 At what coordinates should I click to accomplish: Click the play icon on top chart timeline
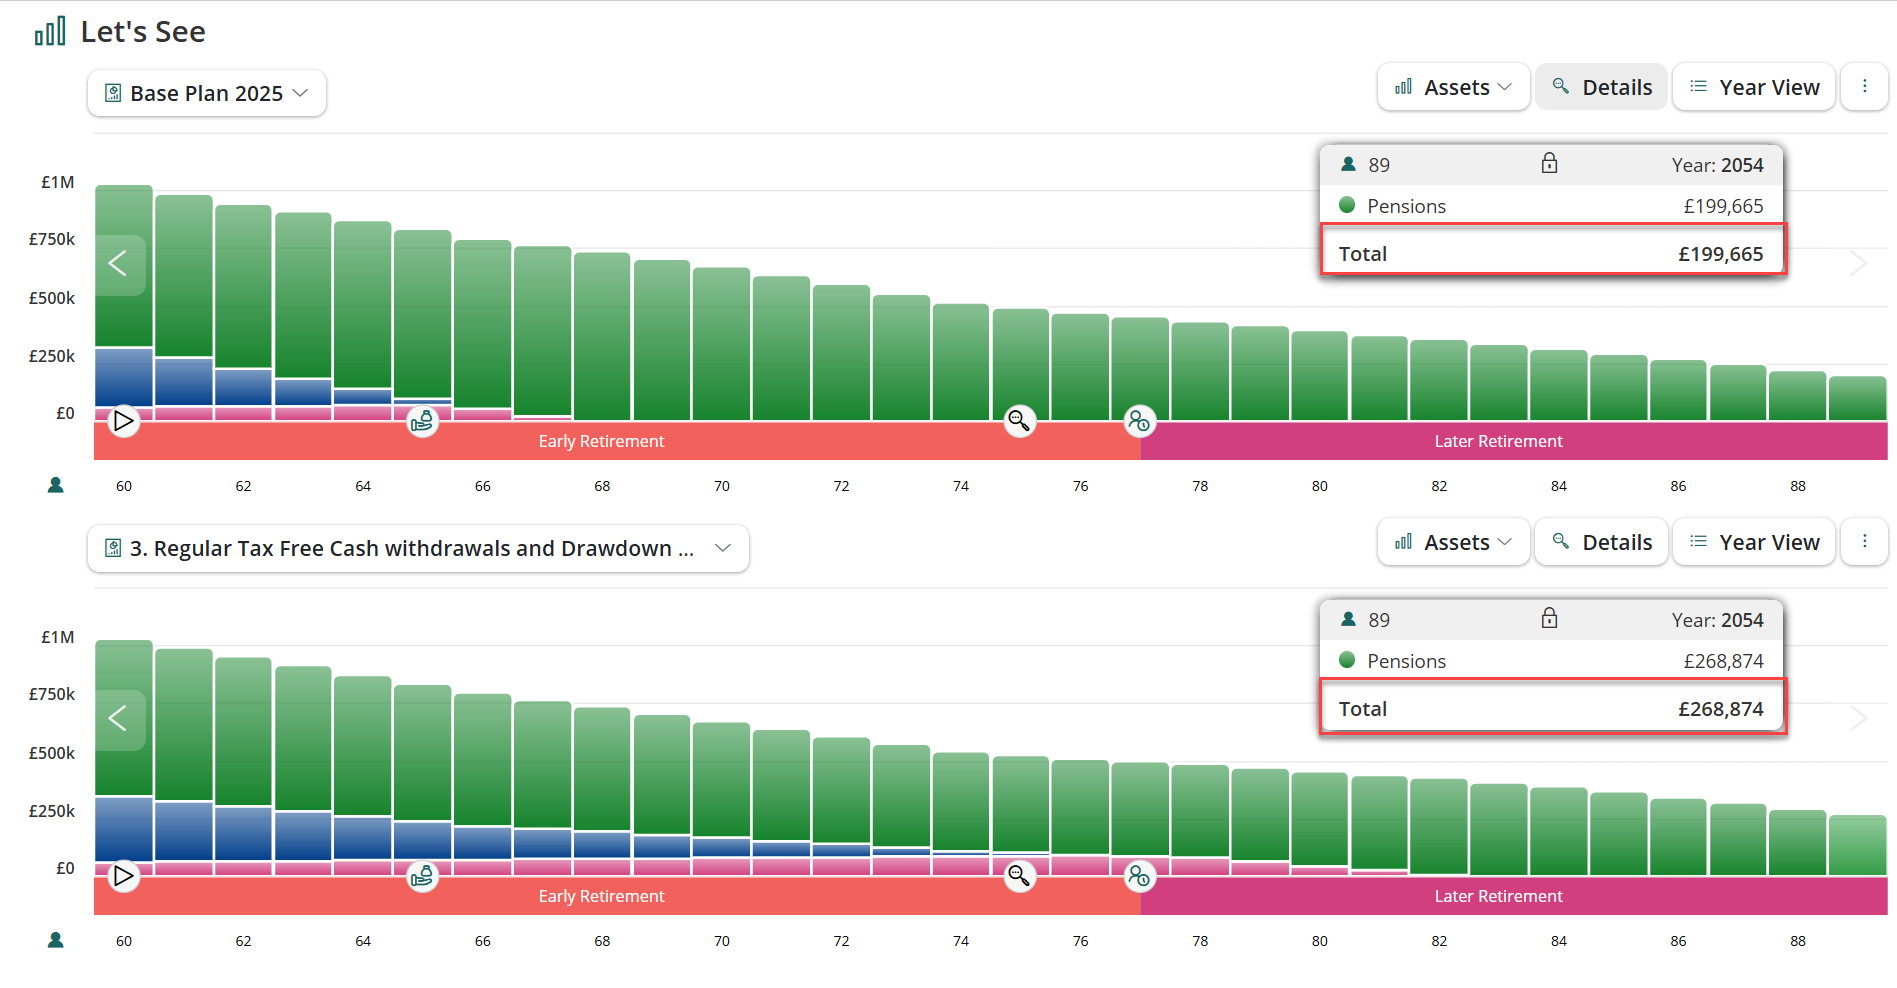(123, 421)
